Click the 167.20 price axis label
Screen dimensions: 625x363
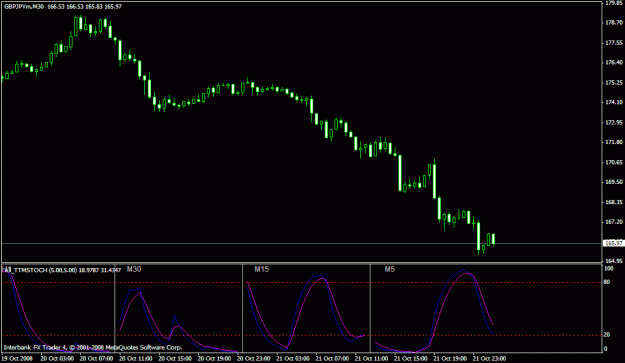[x=614, y=222]
